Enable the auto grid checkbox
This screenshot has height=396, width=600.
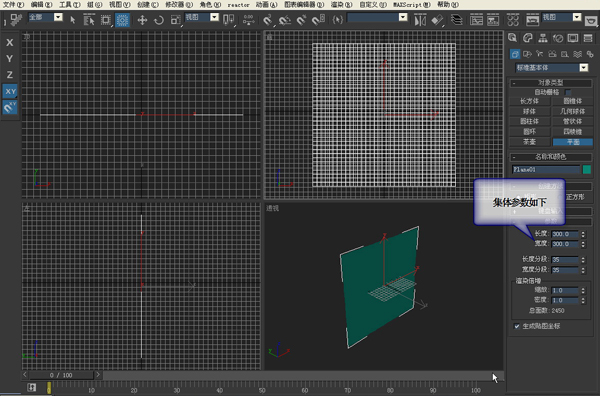(568, 92)
